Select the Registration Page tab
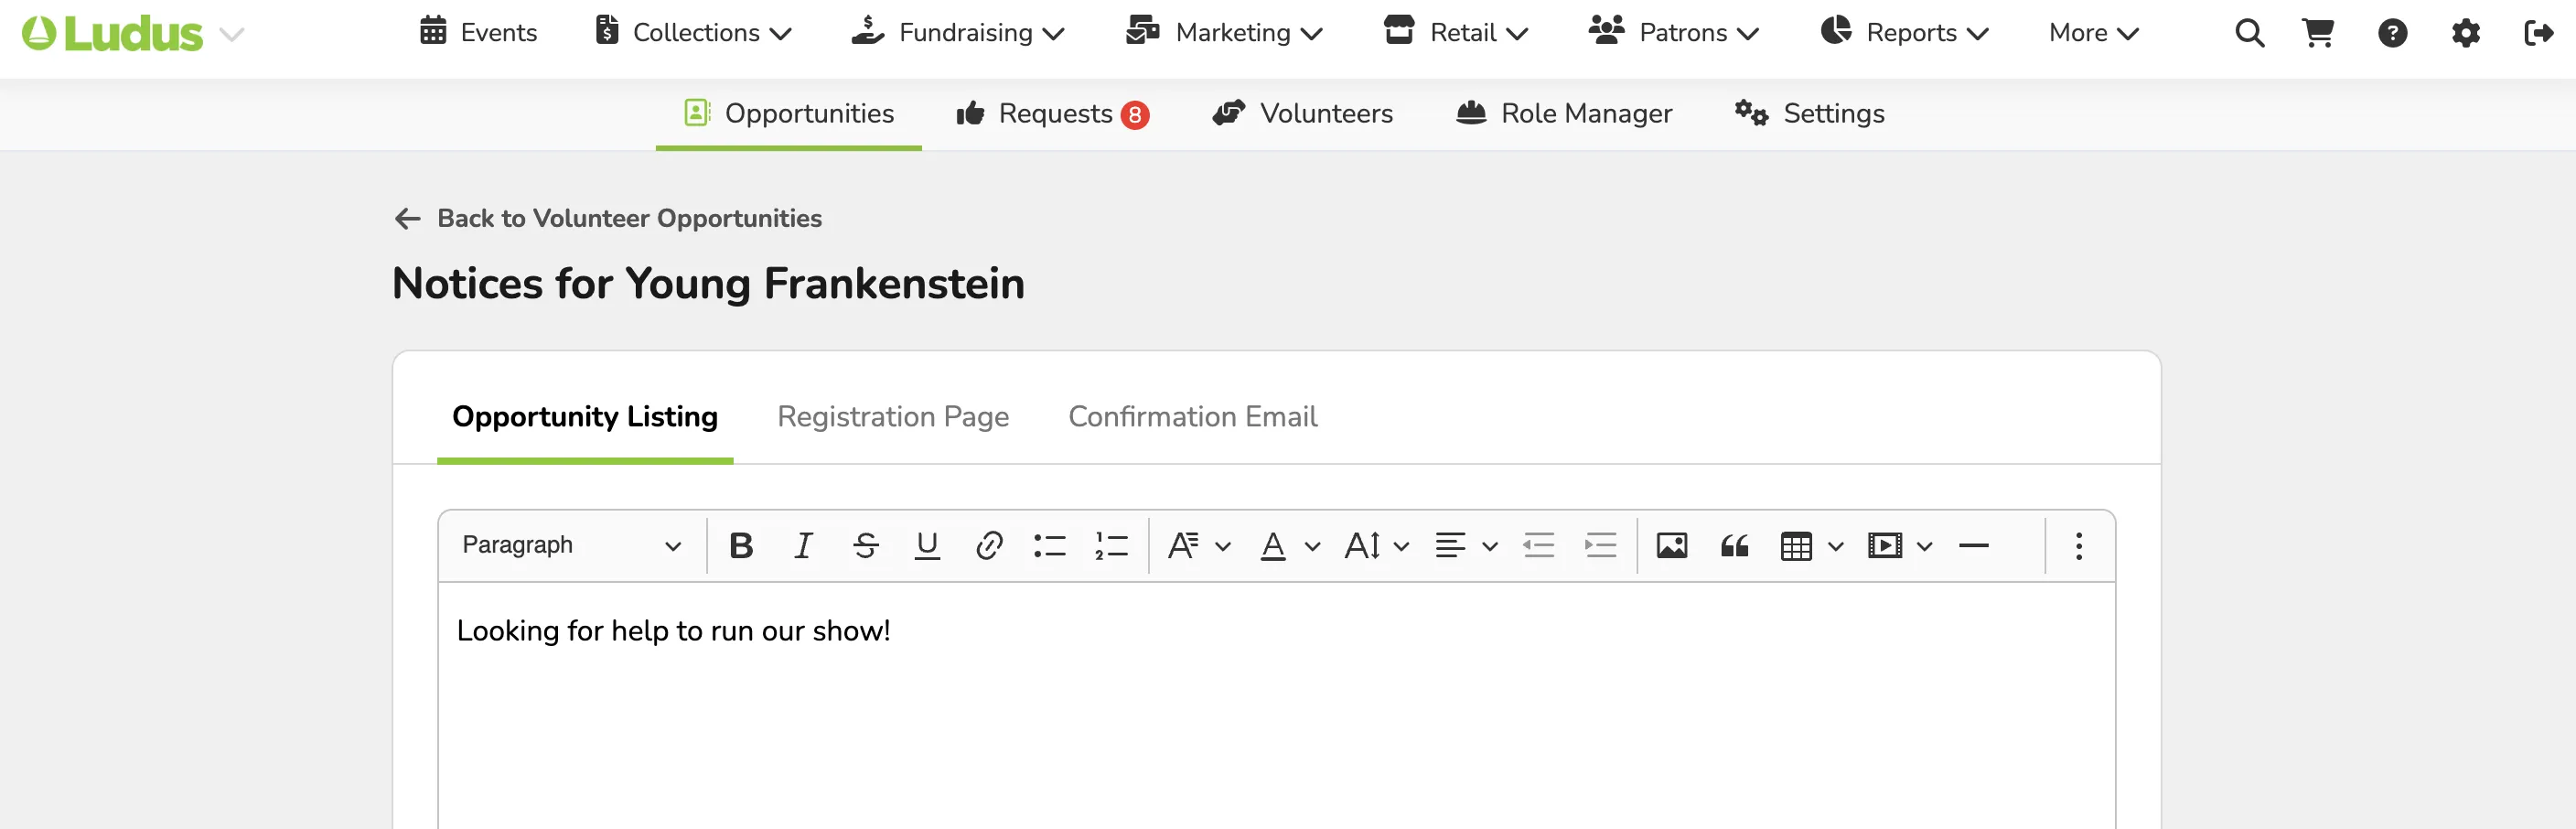This screenshot has width=2576, height=829. [x=893, y=416]
